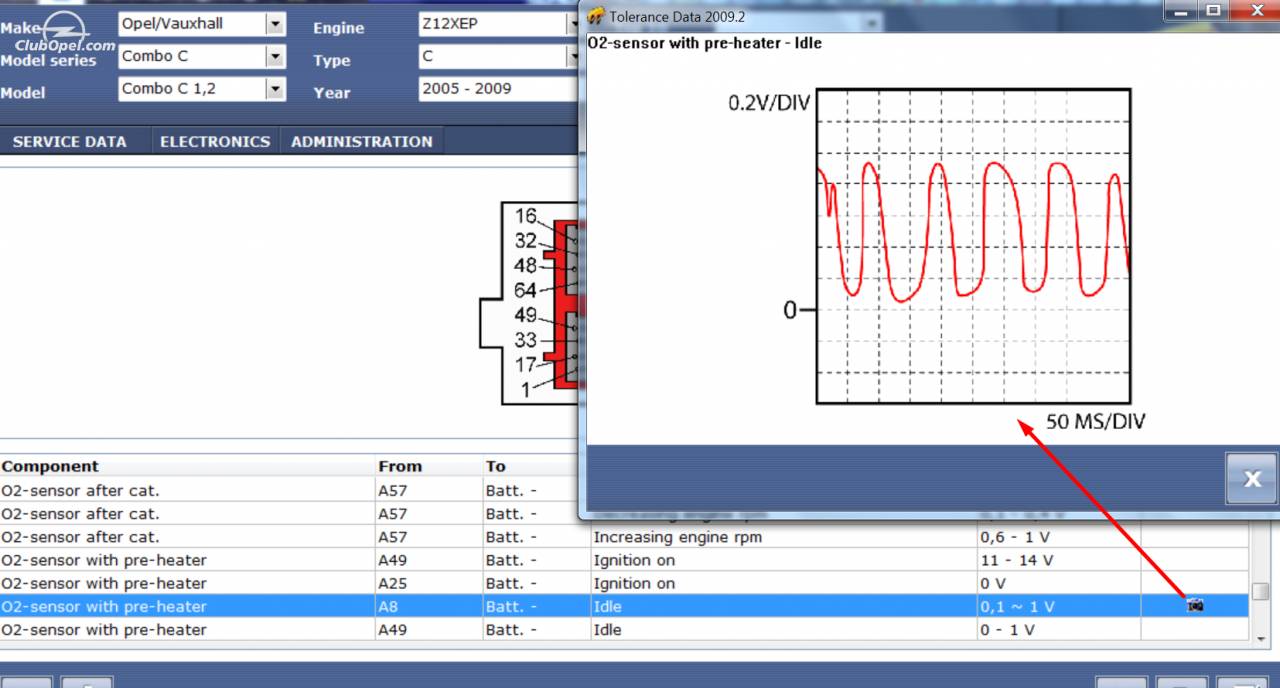Click the table's vertical scrollbar thumb

[1261, 591]
